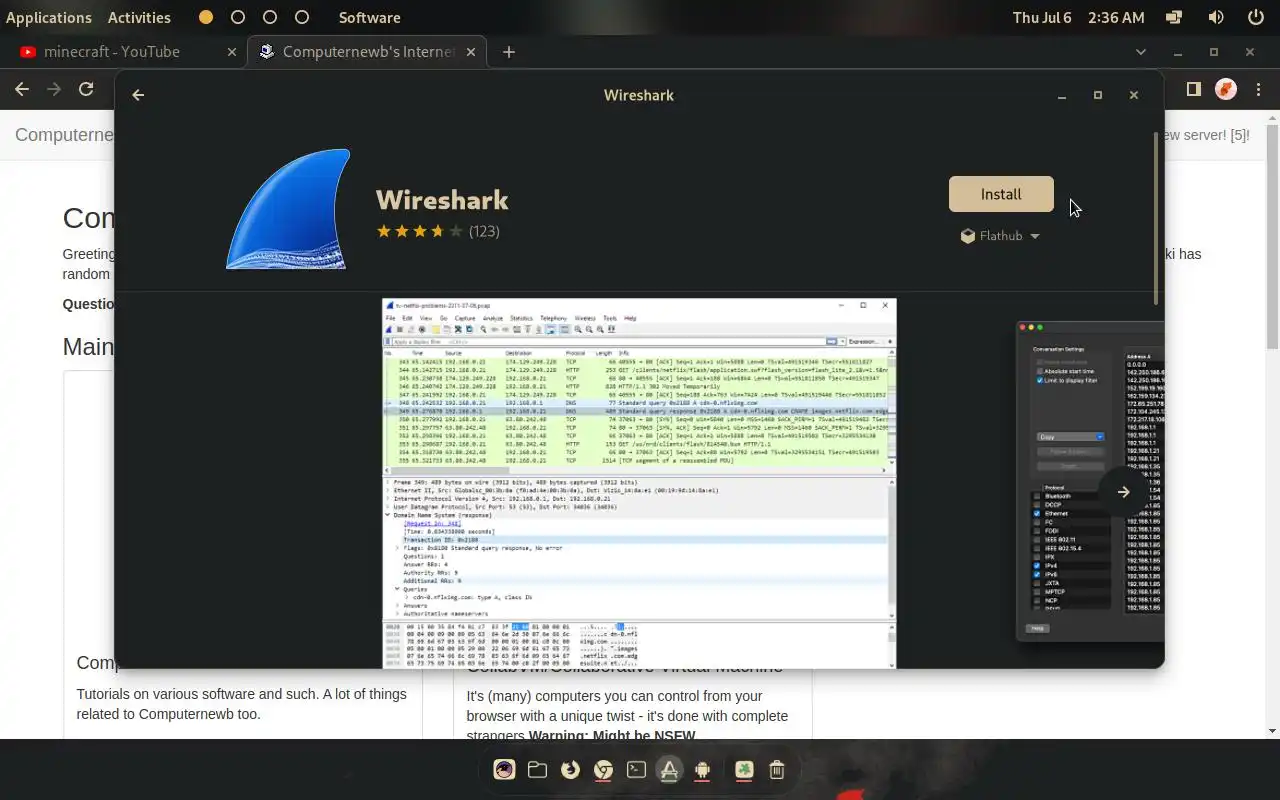
Task: Click the Tutorials on various software paragraph
Action: pyautogui.click(x=242, y=704)
